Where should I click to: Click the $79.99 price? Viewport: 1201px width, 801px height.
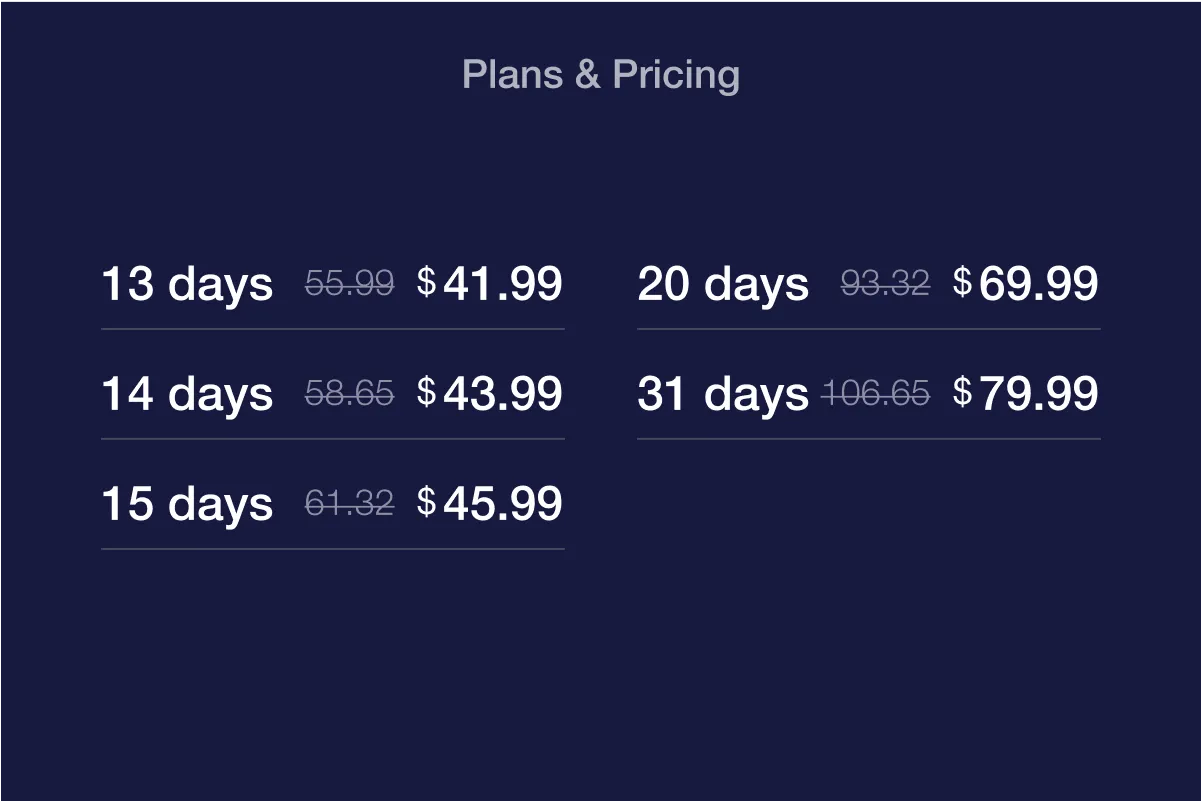pyautogui.click(x=1026, y=394)
